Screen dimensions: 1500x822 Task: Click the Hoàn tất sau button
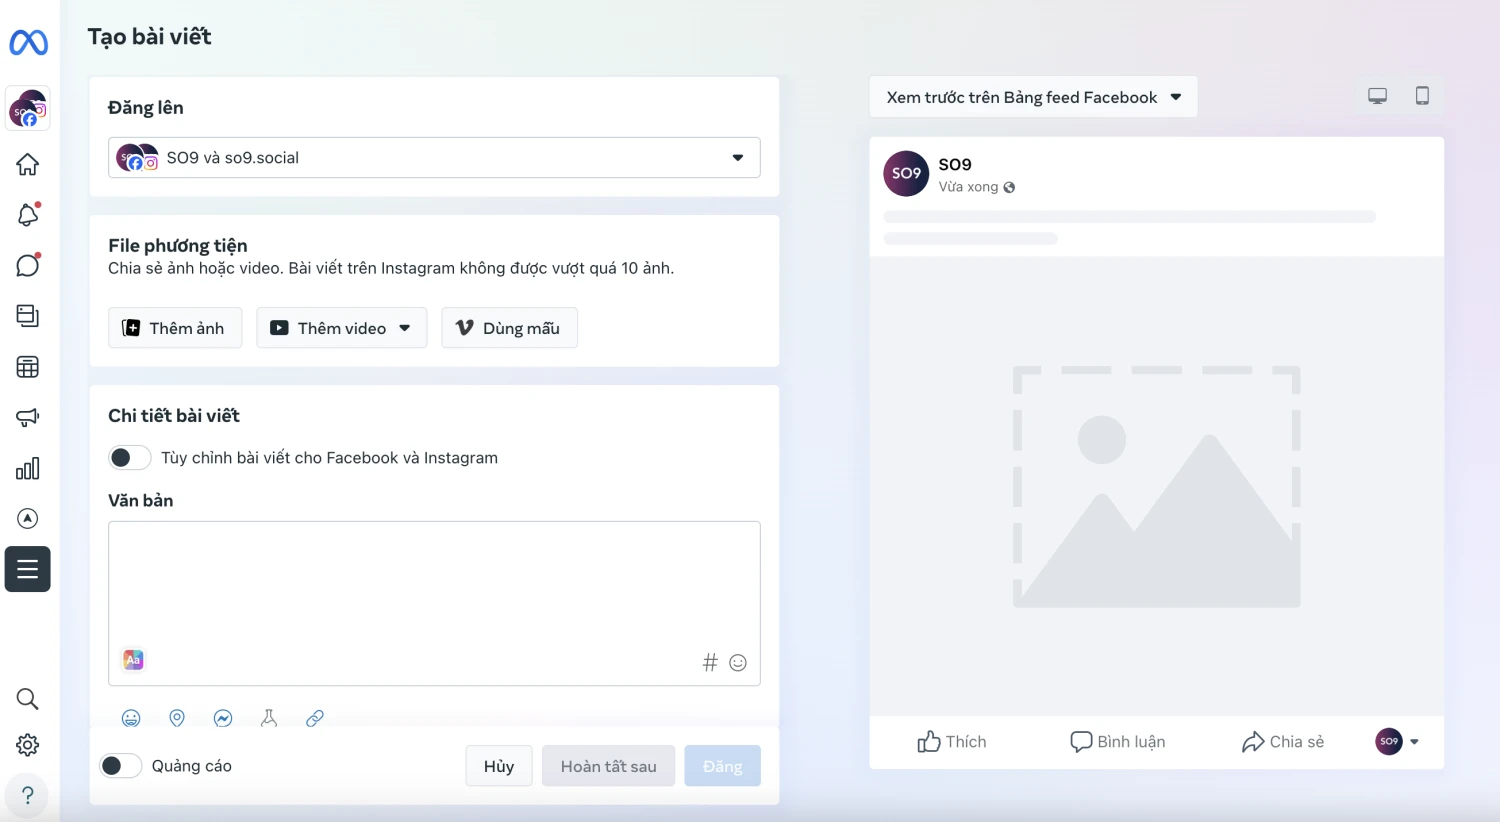tap(608, 766)
